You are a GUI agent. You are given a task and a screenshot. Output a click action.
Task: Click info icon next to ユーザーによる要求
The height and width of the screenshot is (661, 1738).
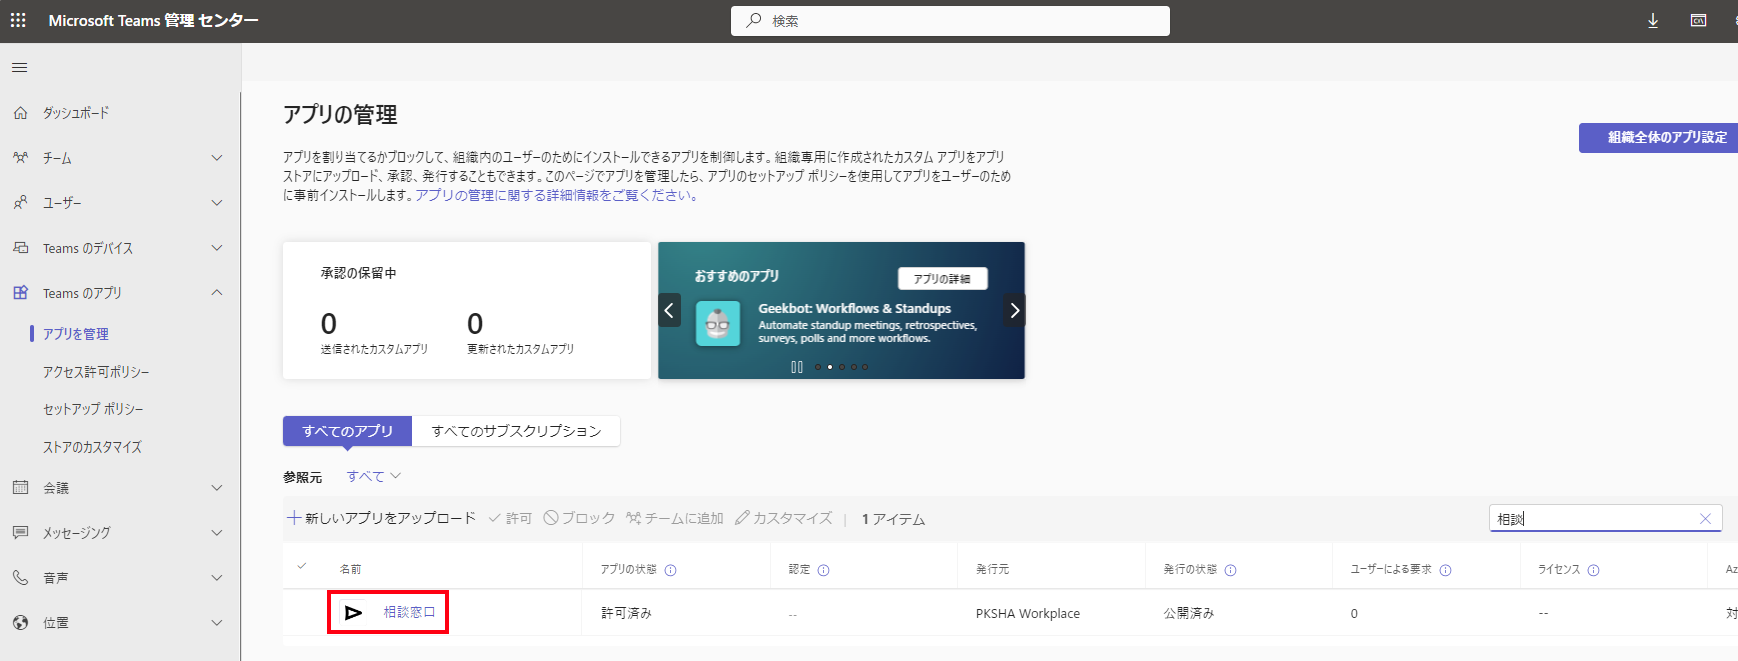1446,570
